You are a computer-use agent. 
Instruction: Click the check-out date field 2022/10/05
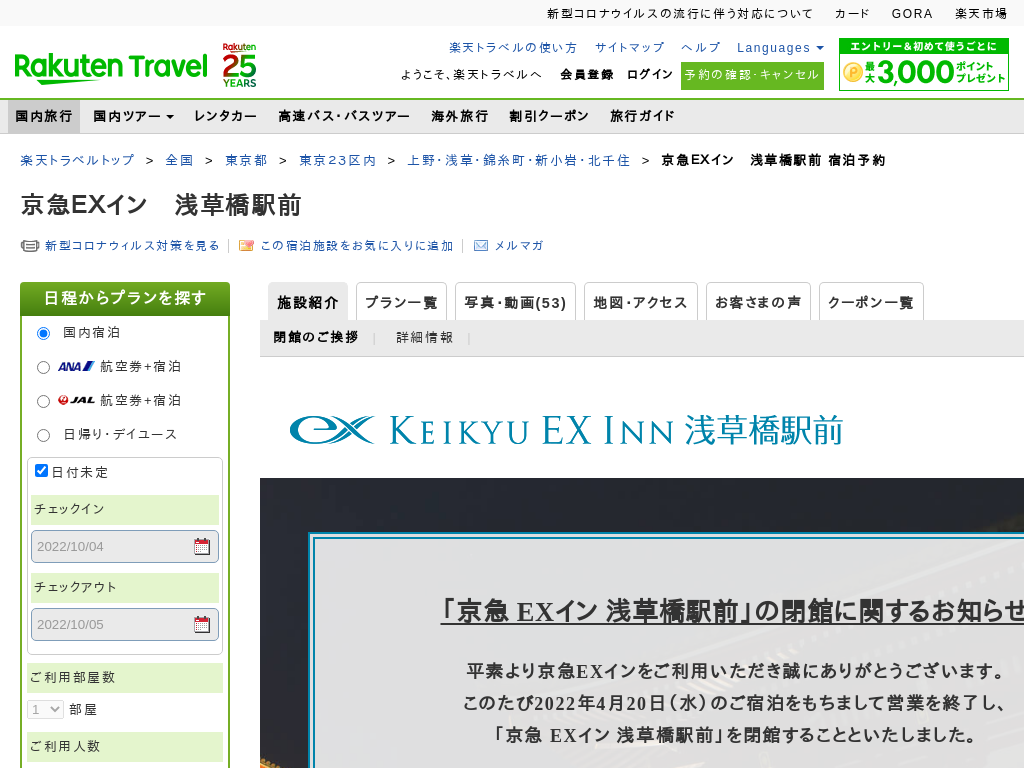(125, 624)
